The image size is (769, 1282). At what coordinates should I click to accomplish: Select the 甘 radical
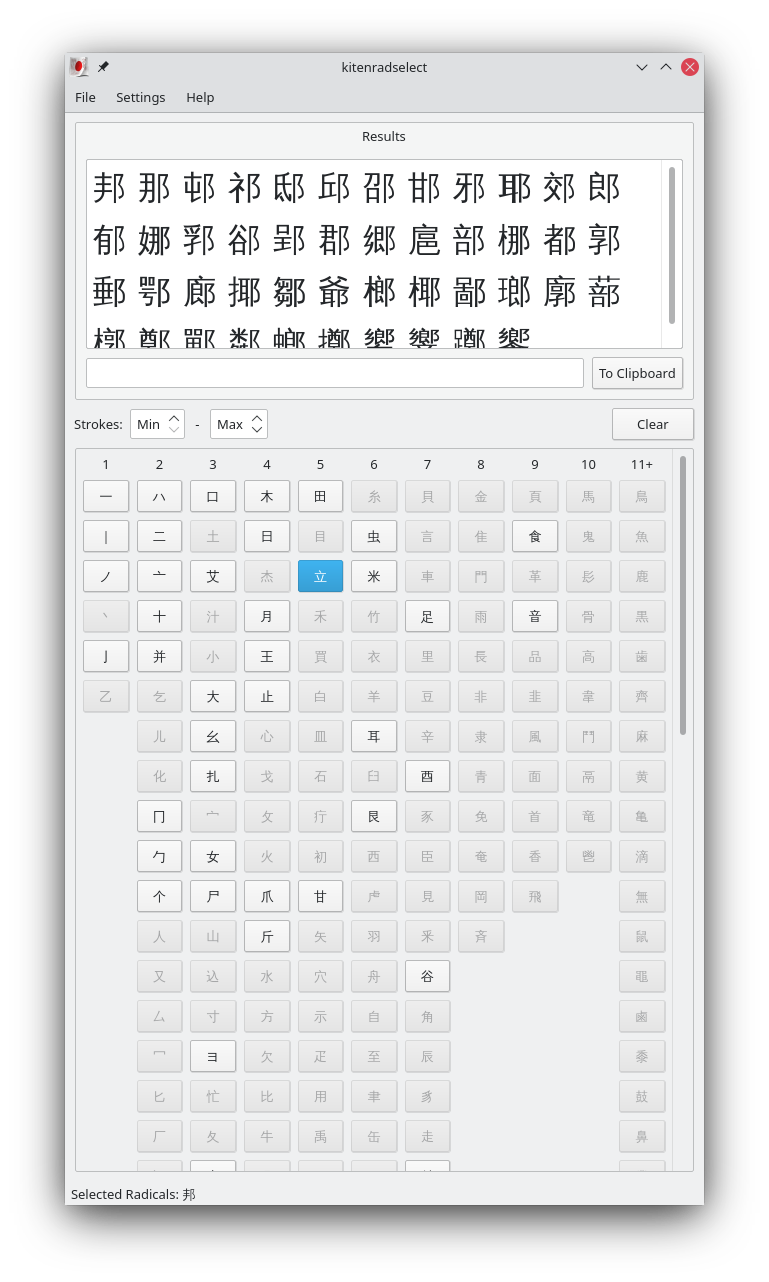[320, 896]
